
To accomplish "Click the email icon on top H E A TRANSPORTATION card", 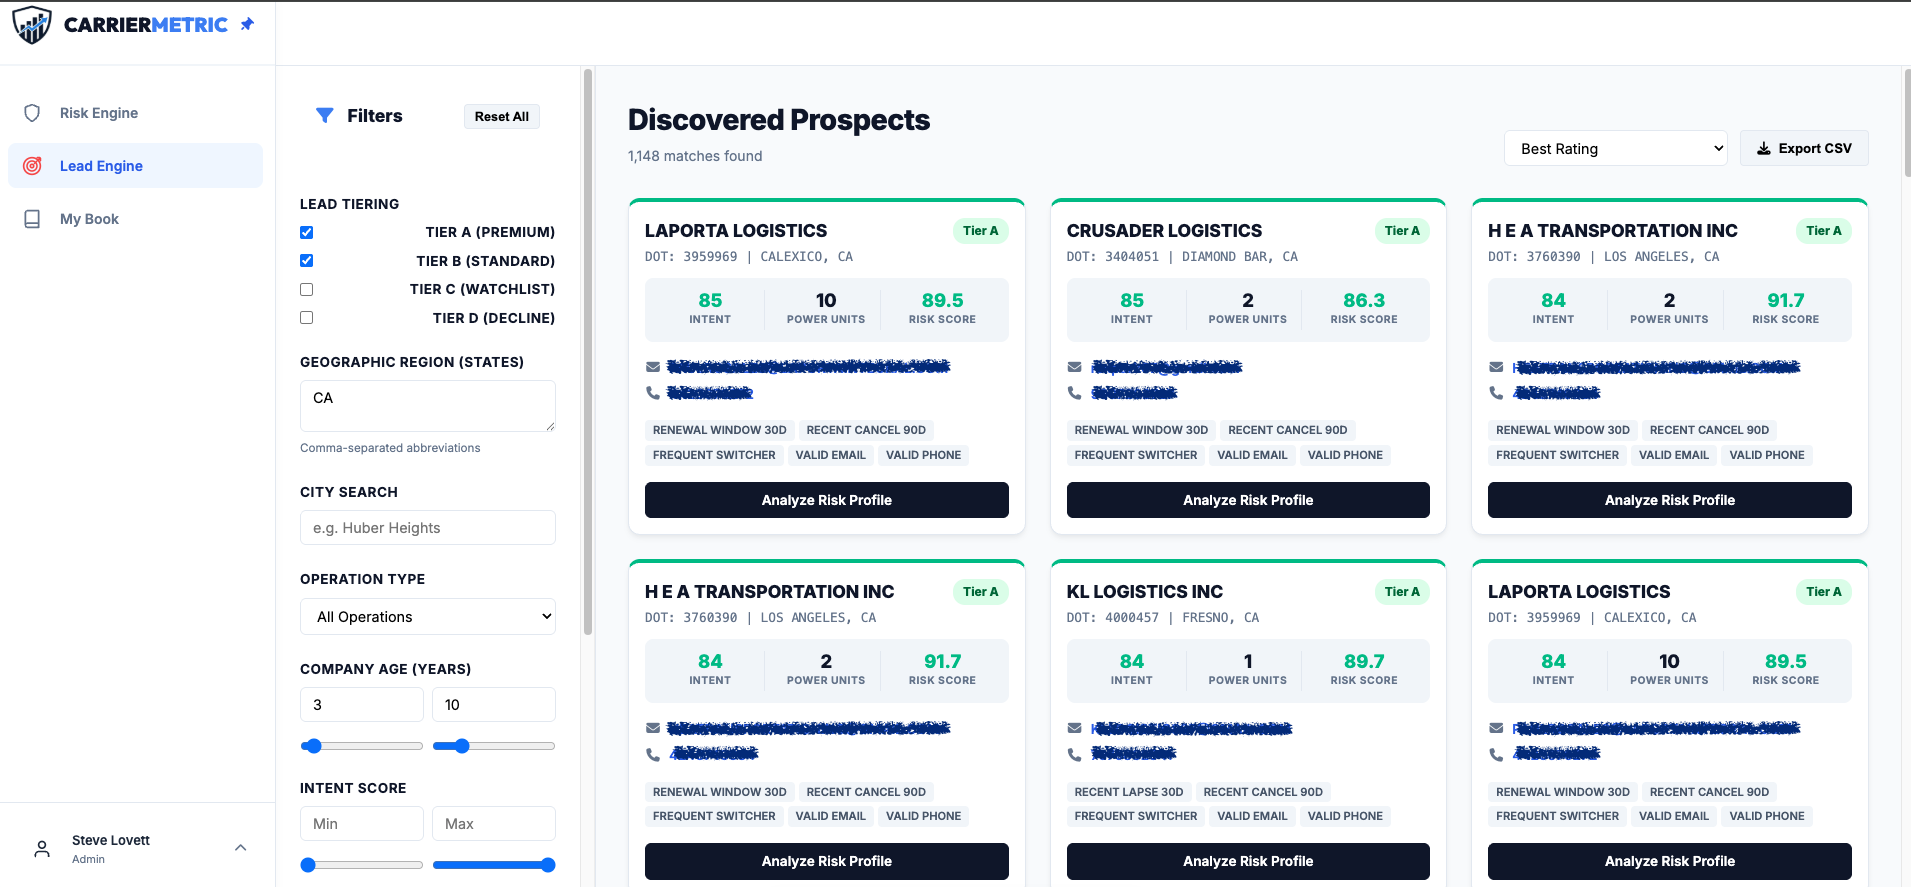I will point(1496,367).
